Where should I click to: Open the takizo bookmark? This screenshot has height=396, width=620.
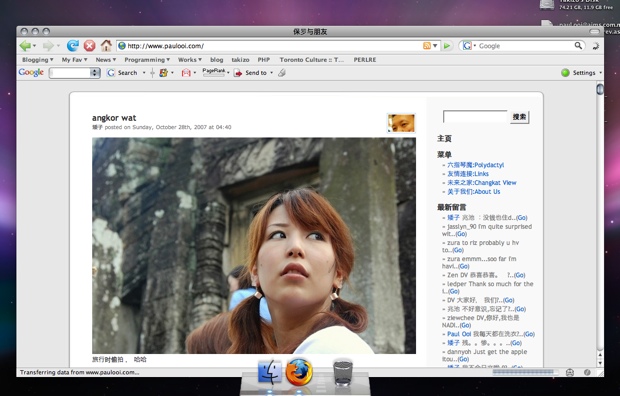tap(240, 60)
